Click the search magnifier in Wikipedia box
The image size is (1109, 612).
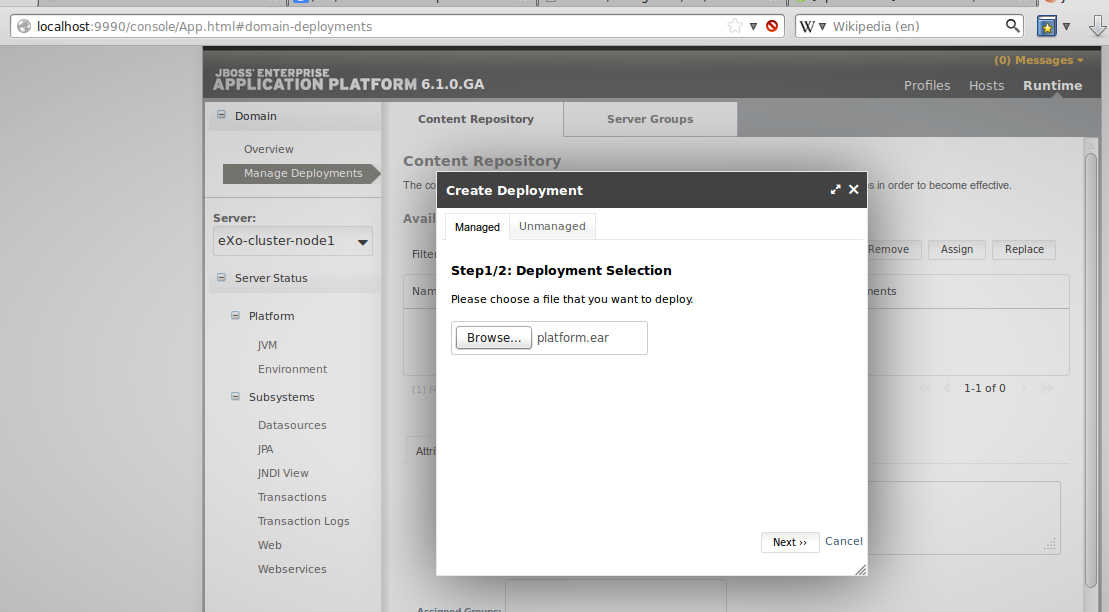[1013, 26]
